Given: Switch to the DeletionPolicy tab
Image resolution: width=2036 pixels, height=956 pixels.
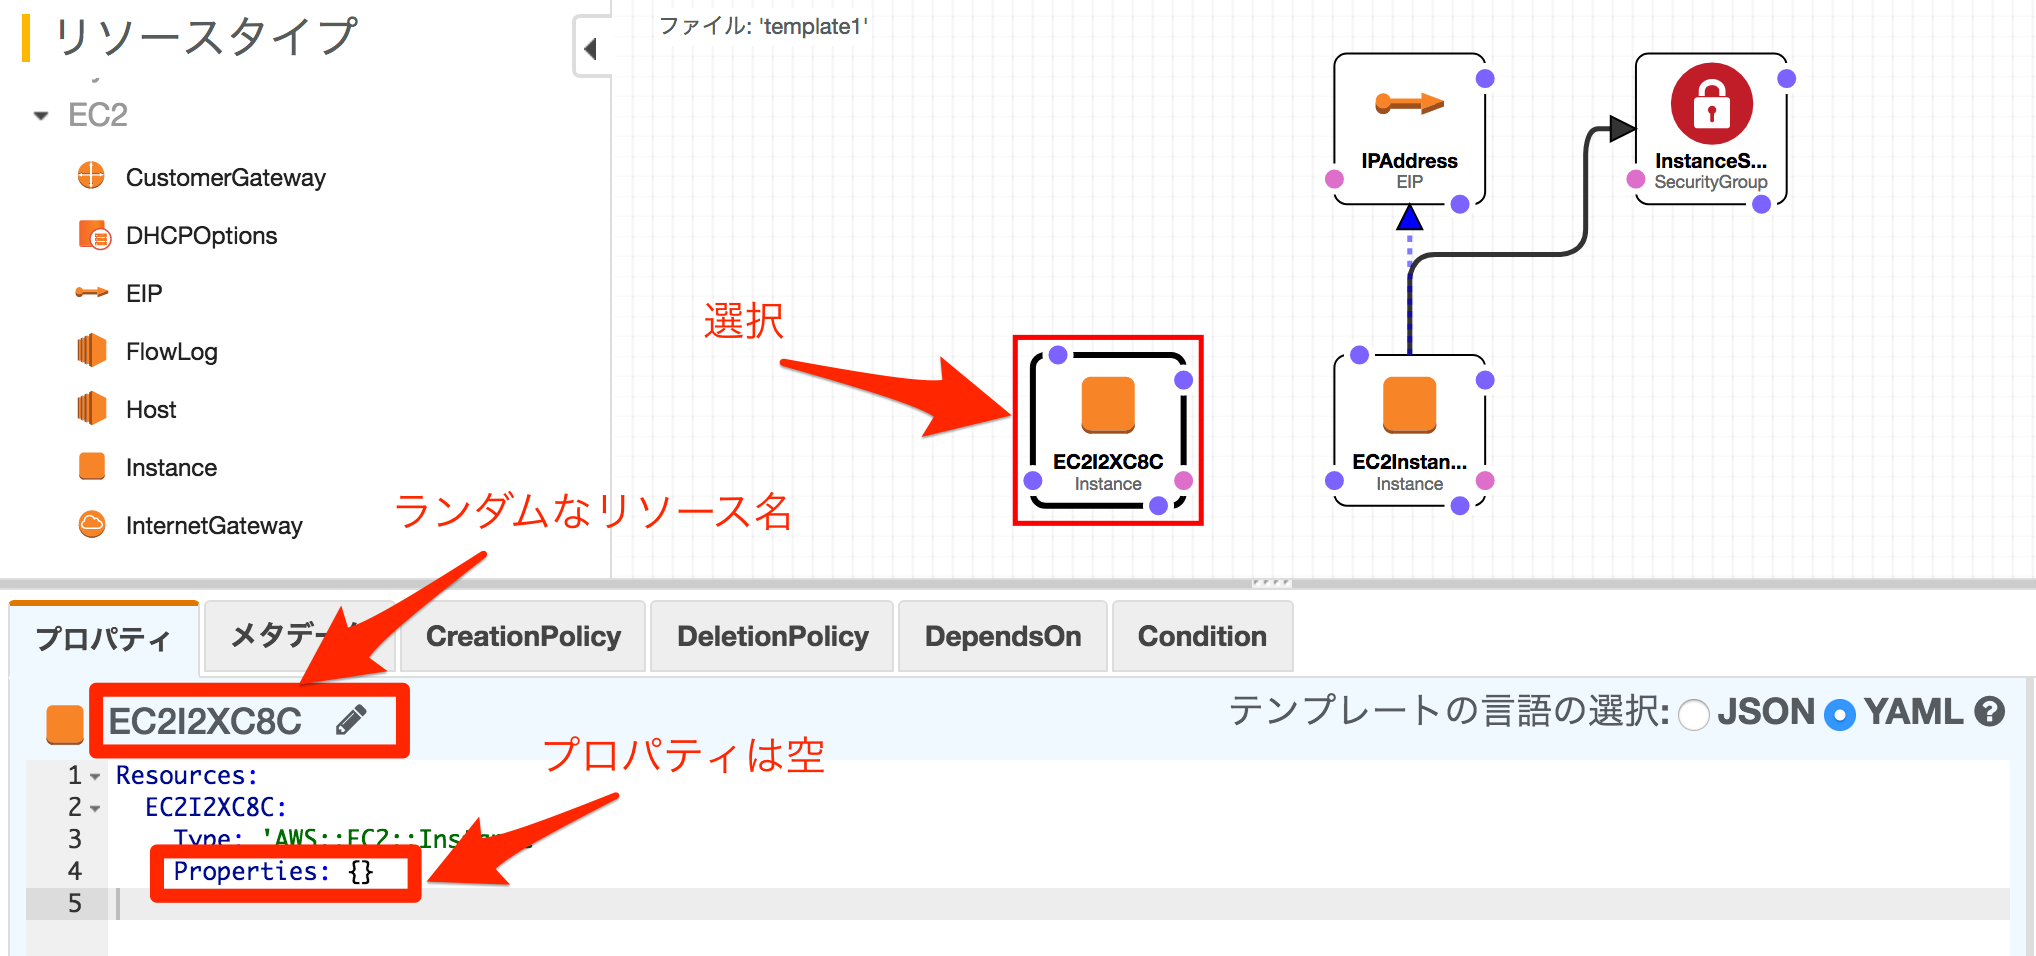Looking at the screenshot, I should coord(772,636).
